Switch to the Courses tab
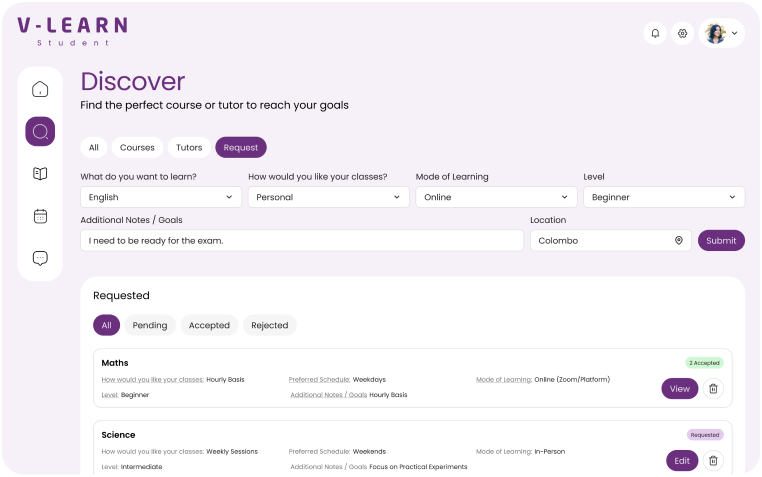 click(x=137, y=148)
